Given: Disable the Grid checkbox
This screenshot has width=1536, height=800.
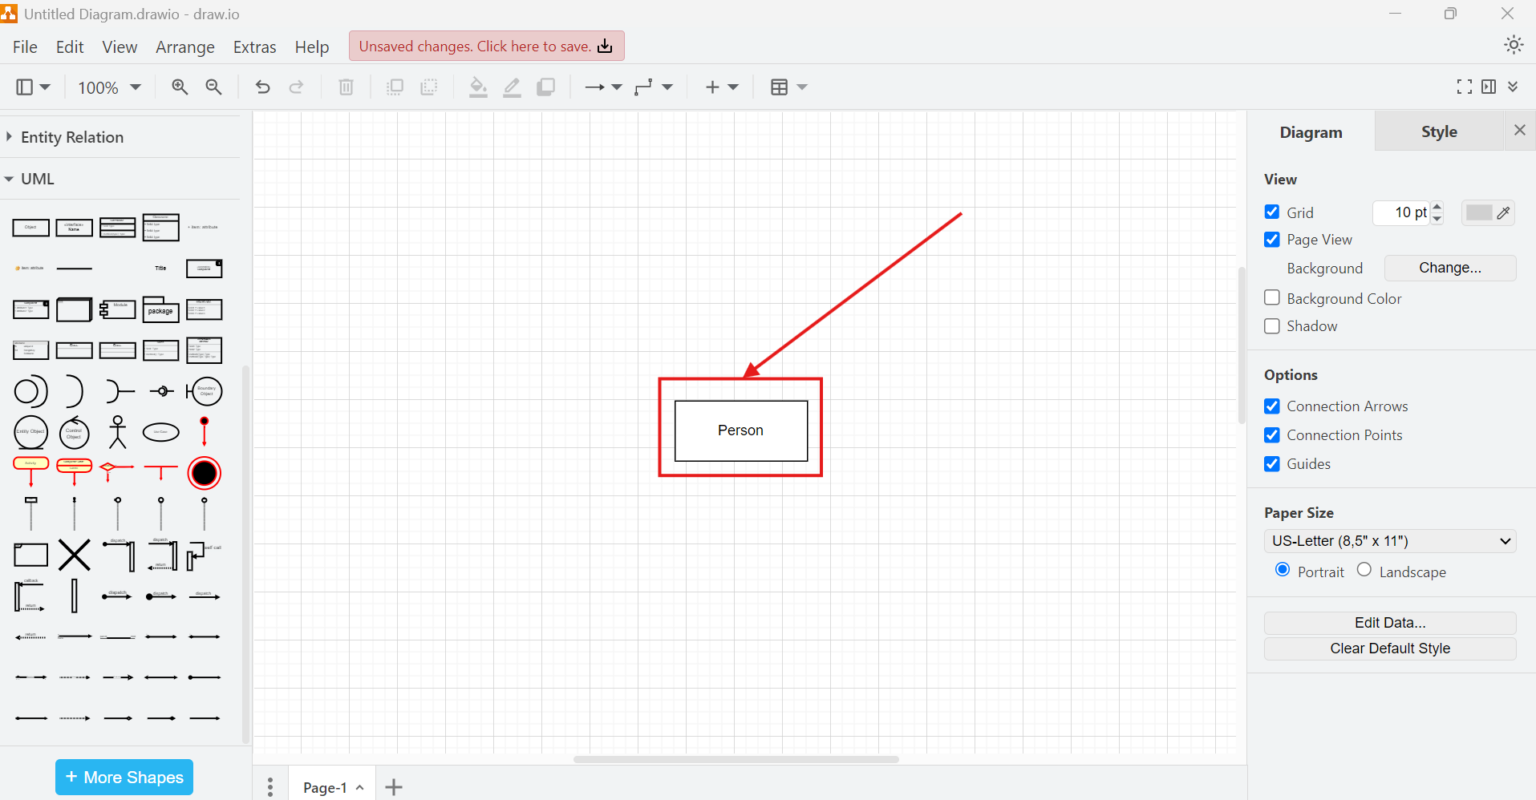Looking at the screenshot, I should point(1272,211).
